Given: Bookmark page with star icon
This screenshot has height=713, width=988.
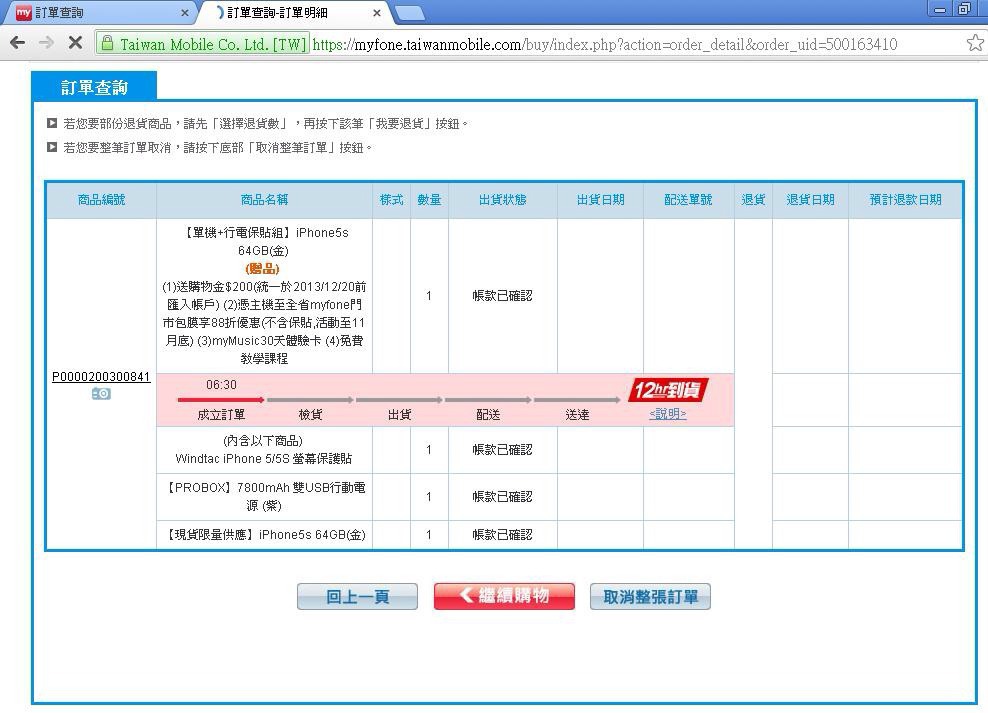Looking at the screenshot, I should (x=975, y=43).
